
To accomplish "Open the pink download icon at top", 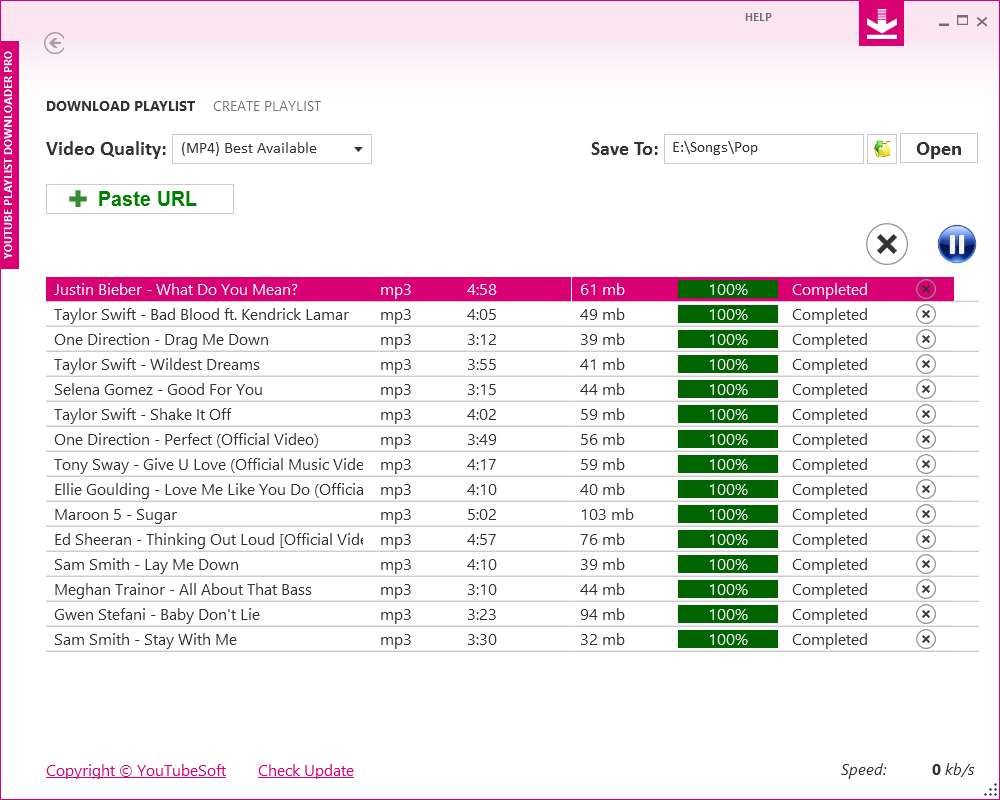I will [x=881, y=24].
